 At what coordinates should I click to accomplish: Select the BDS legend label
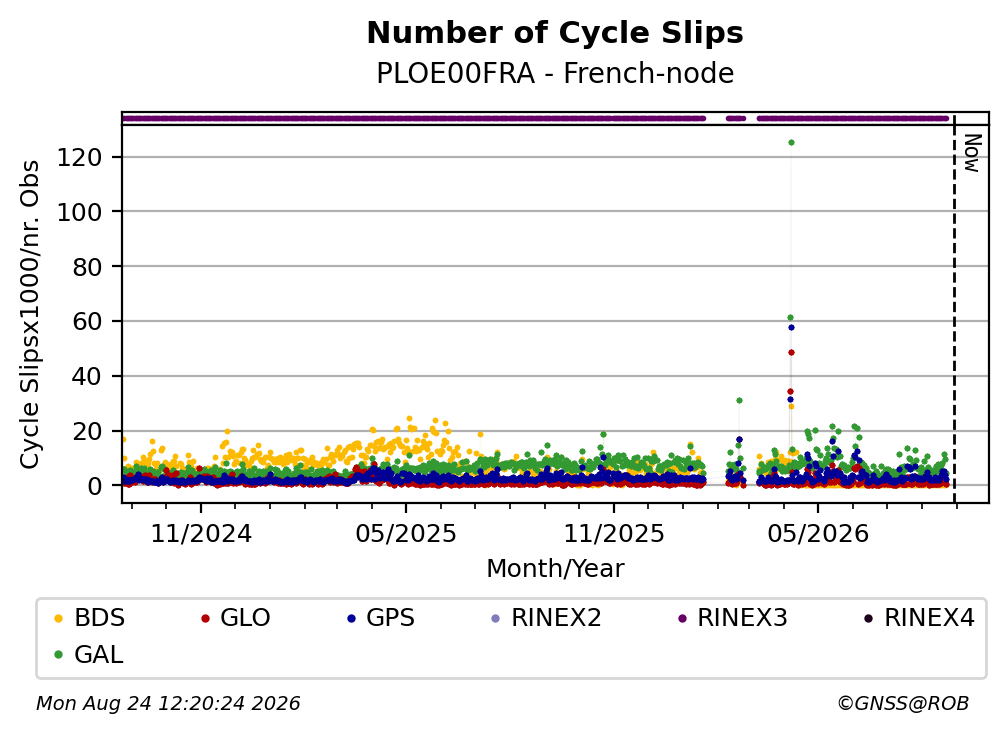100,618
